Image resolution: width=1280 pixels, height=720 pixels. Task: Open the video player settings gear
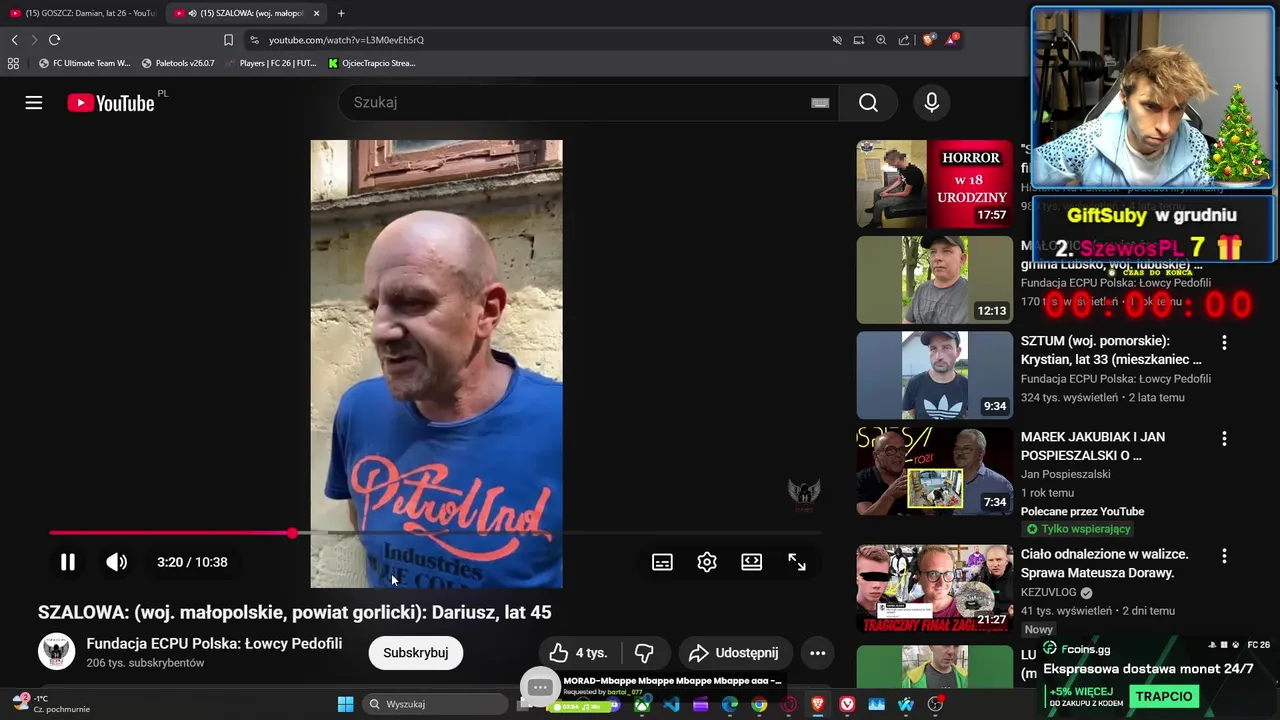707,562
